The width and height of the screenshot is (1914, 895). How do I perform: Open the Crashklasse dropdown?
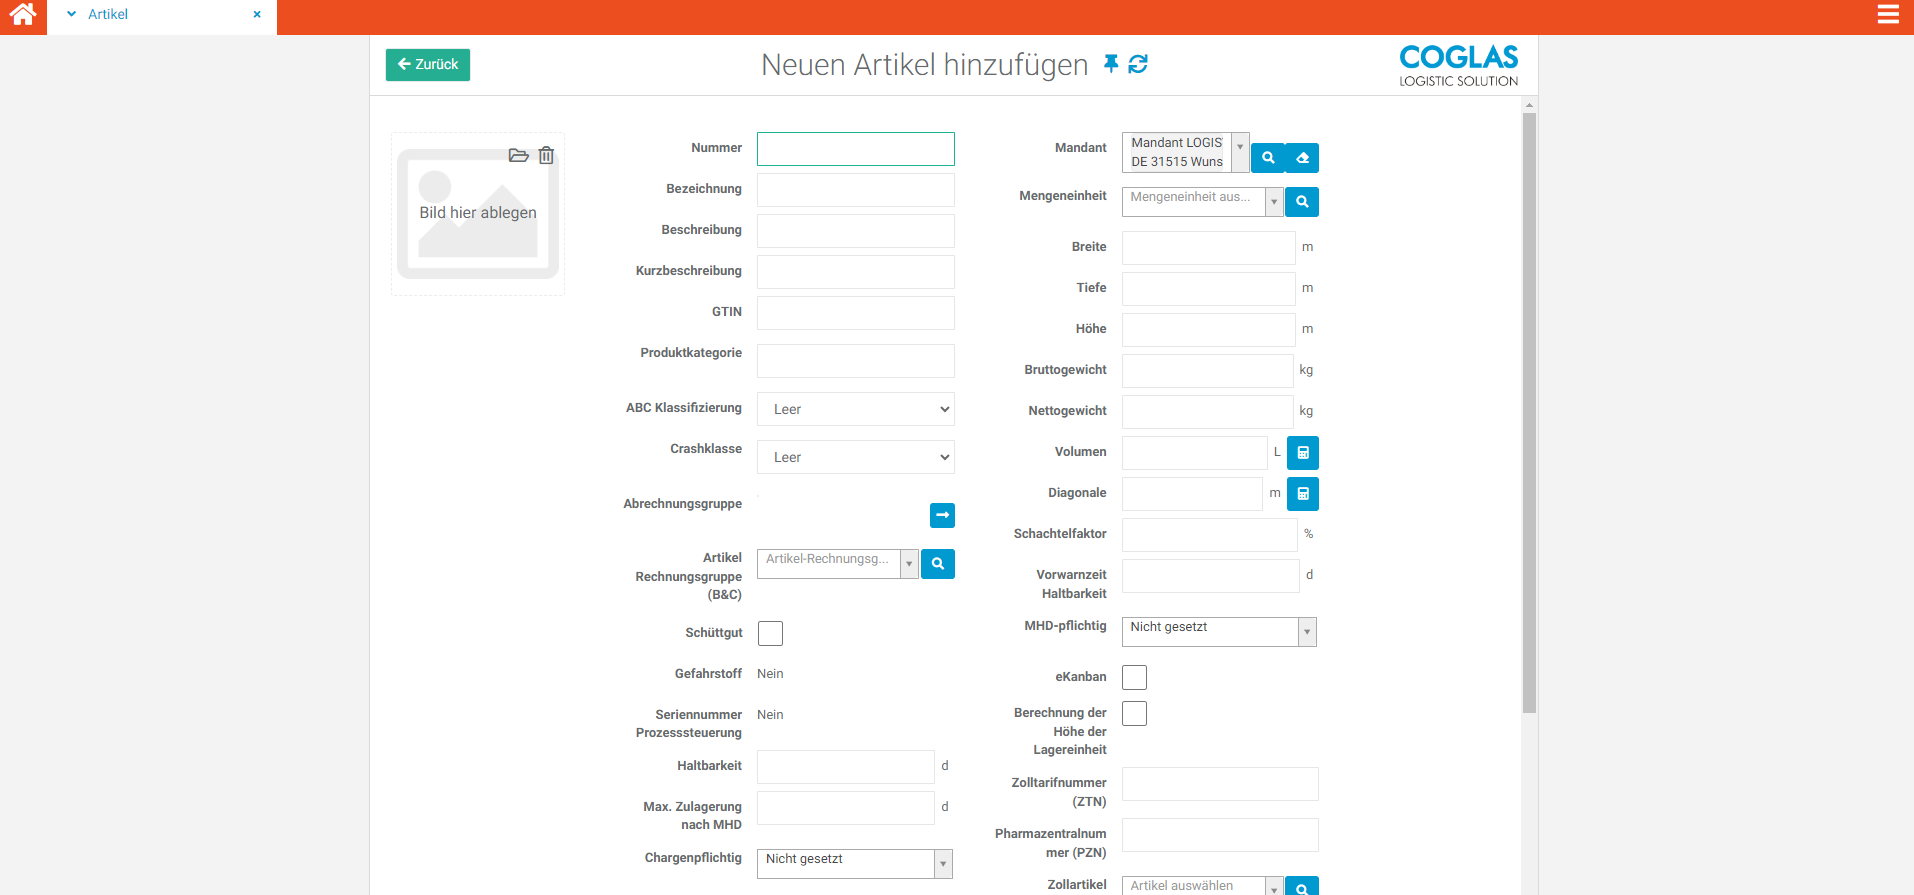[x=855, y=457]
